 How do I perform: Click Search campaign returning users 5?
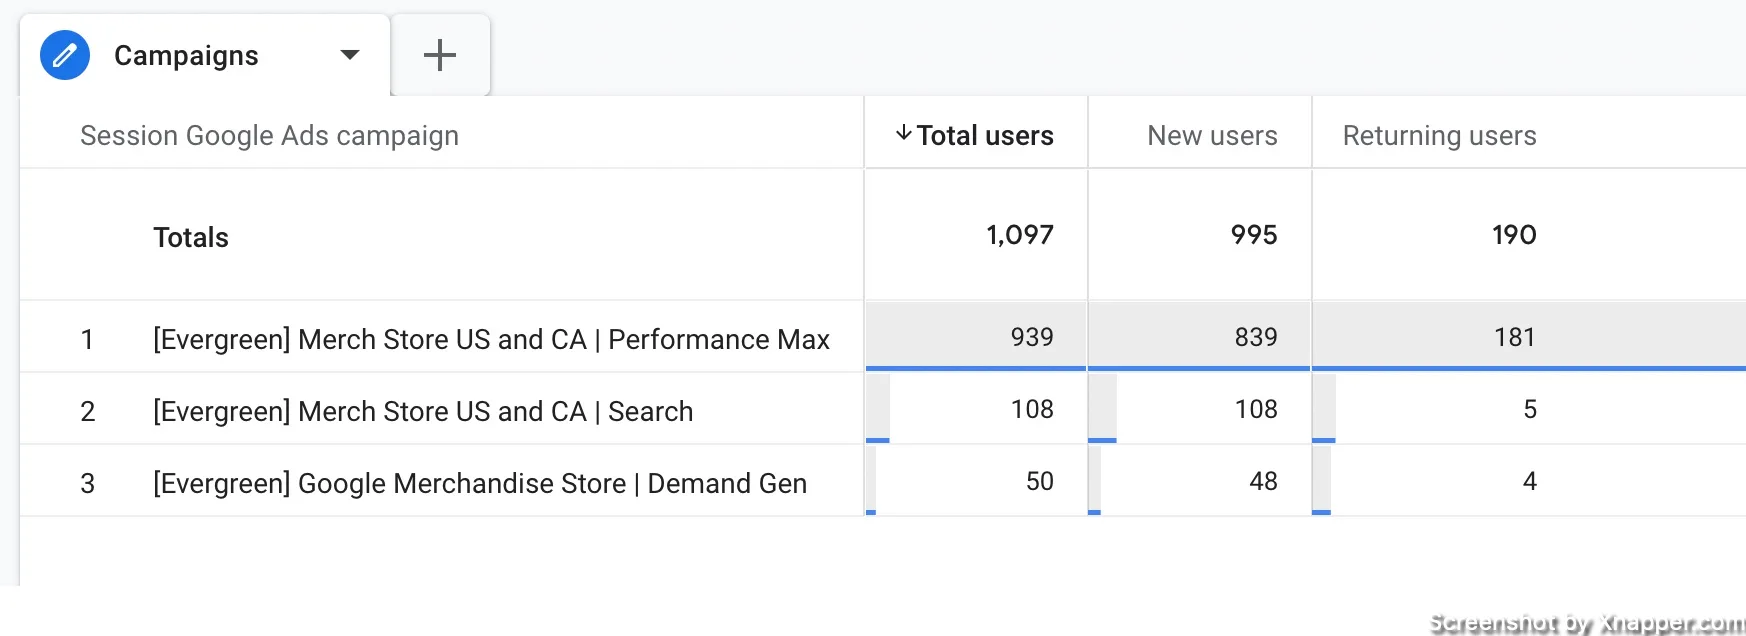[x=1530, y=409]
